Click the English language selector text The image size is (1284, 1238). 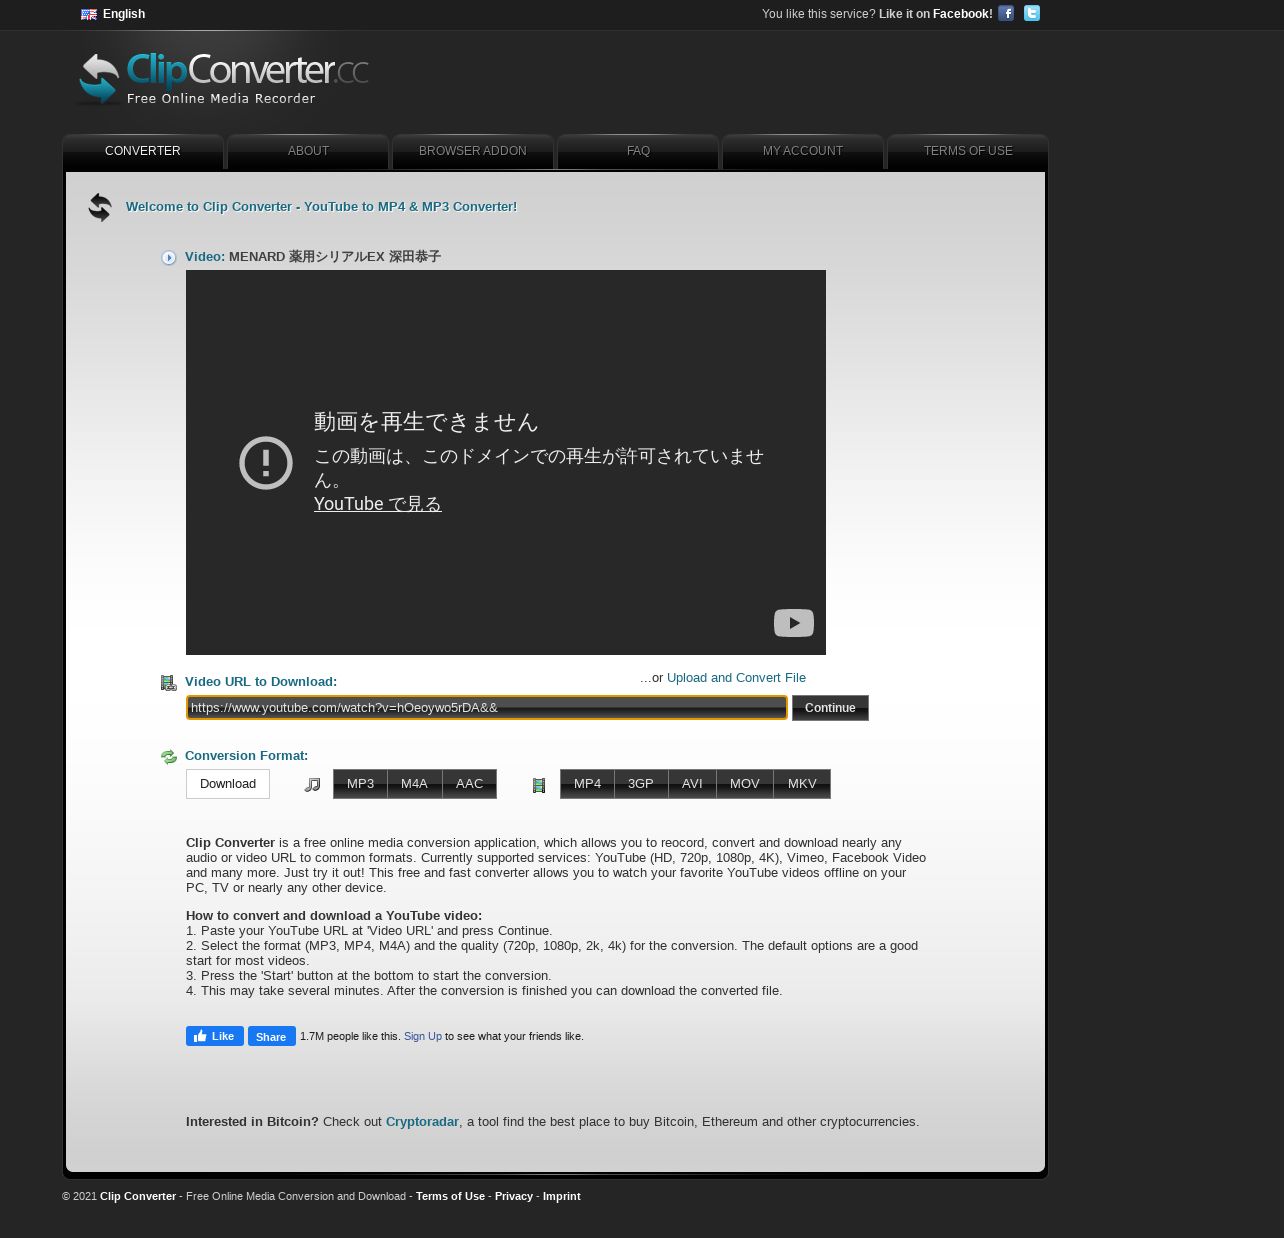(124, 14)
